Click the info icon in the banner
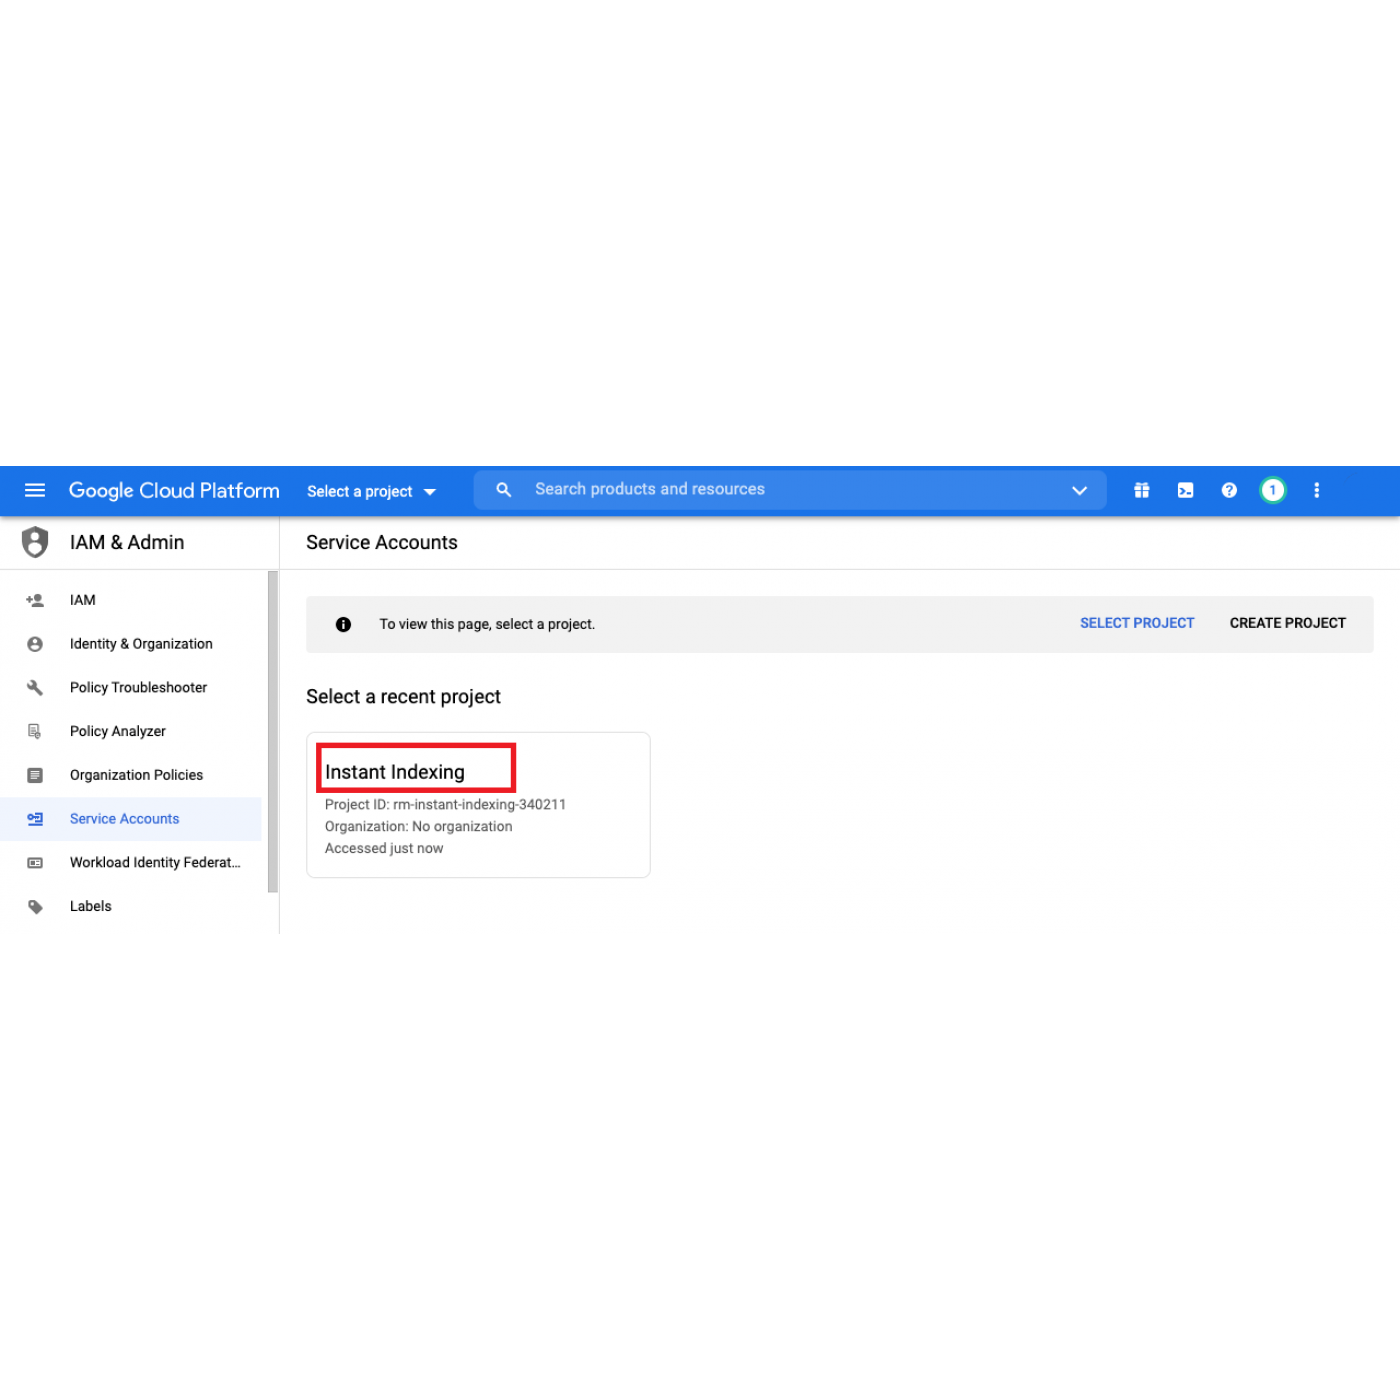 tap(343, 624)
